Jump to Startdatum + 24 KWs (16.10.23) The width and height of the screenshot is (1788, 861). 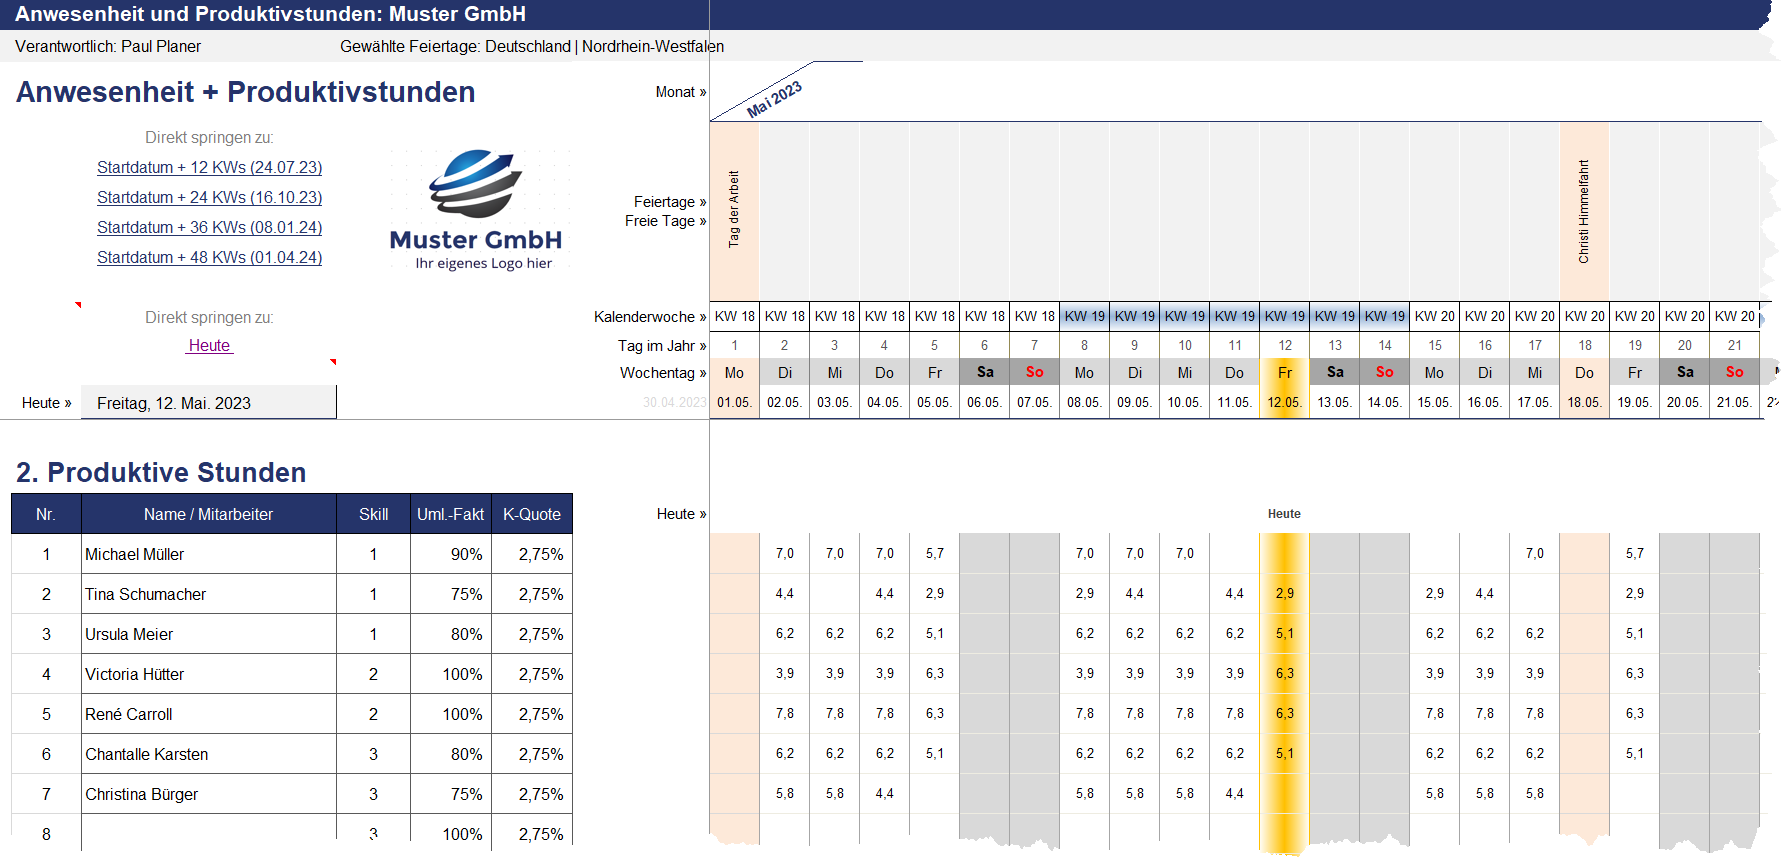tap(209, 197)
